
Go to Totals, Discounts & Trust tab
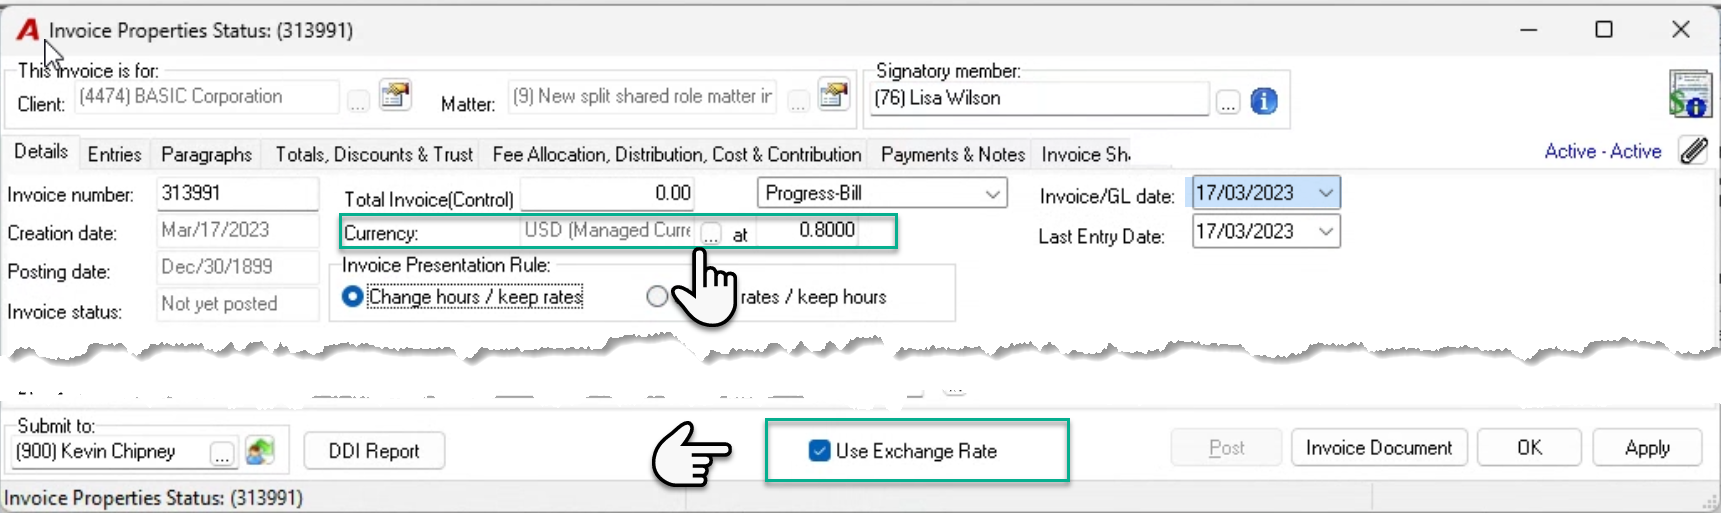pos(374,154)
